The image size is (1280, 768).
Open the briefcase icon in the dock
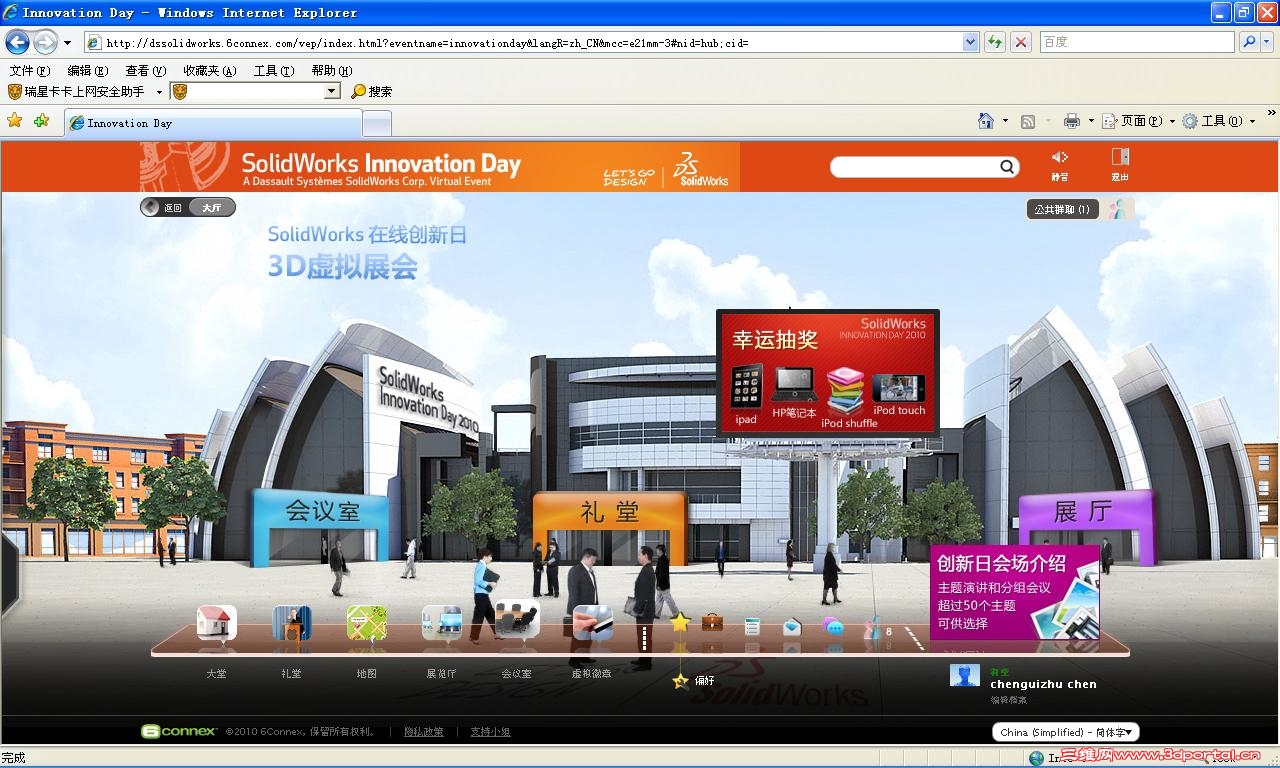click(712, 623)
